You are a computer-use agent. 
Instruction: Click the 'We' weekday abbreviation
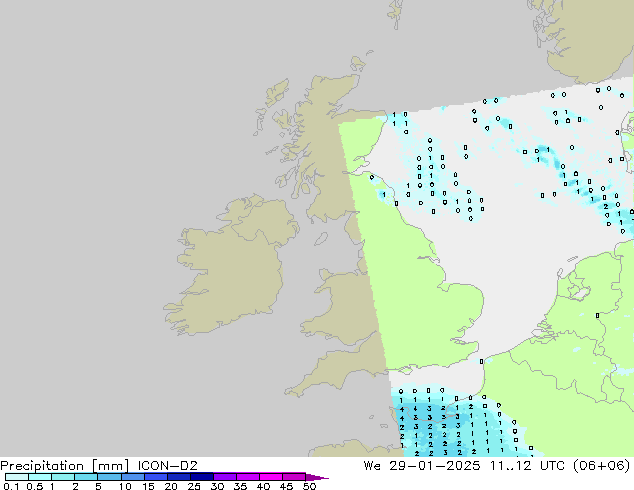tap(372, 465)
